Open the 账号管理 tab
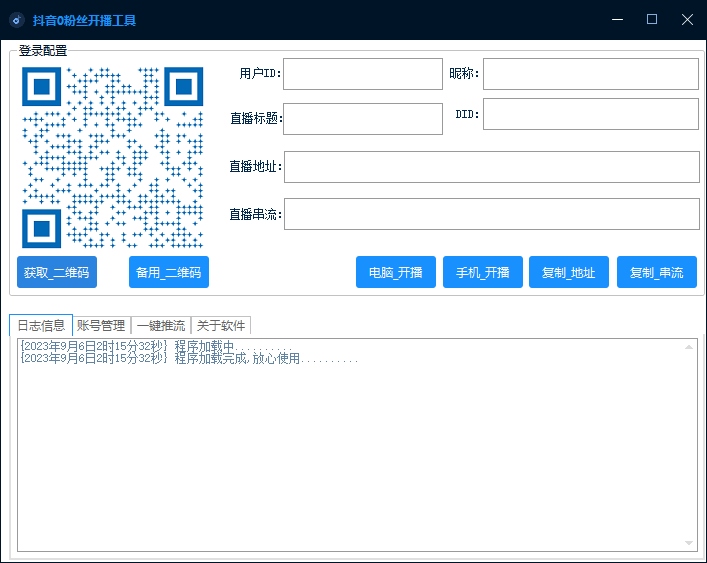 pyautogui.click(x=101, y=325)
